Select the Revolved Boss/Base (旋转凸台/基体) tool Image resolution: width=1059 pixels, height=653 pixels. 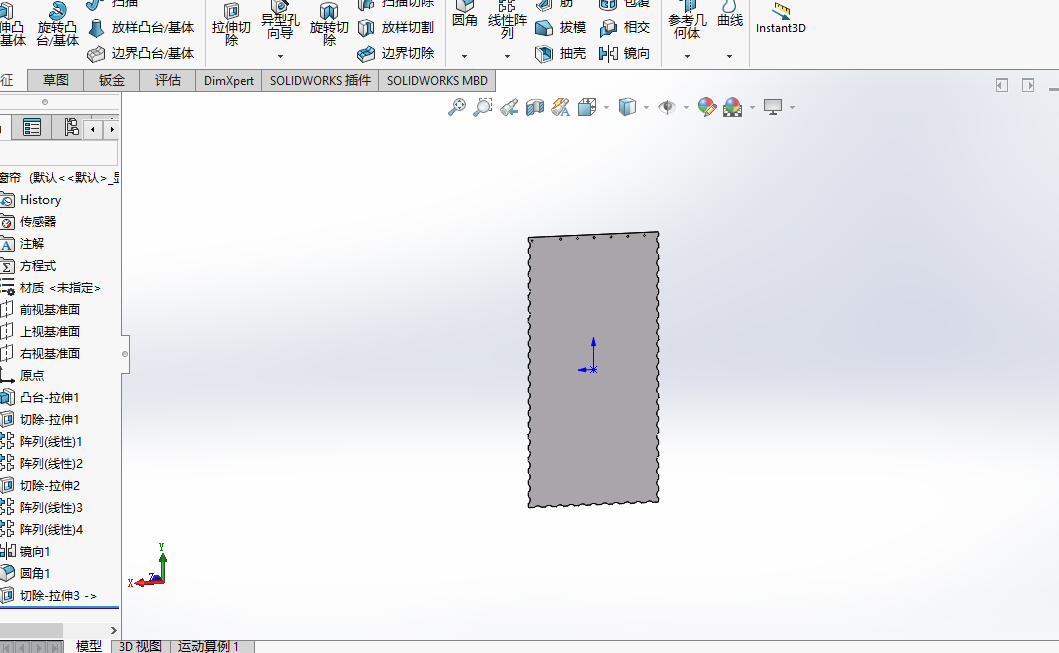pyautogui.click(x=57, y=25)
